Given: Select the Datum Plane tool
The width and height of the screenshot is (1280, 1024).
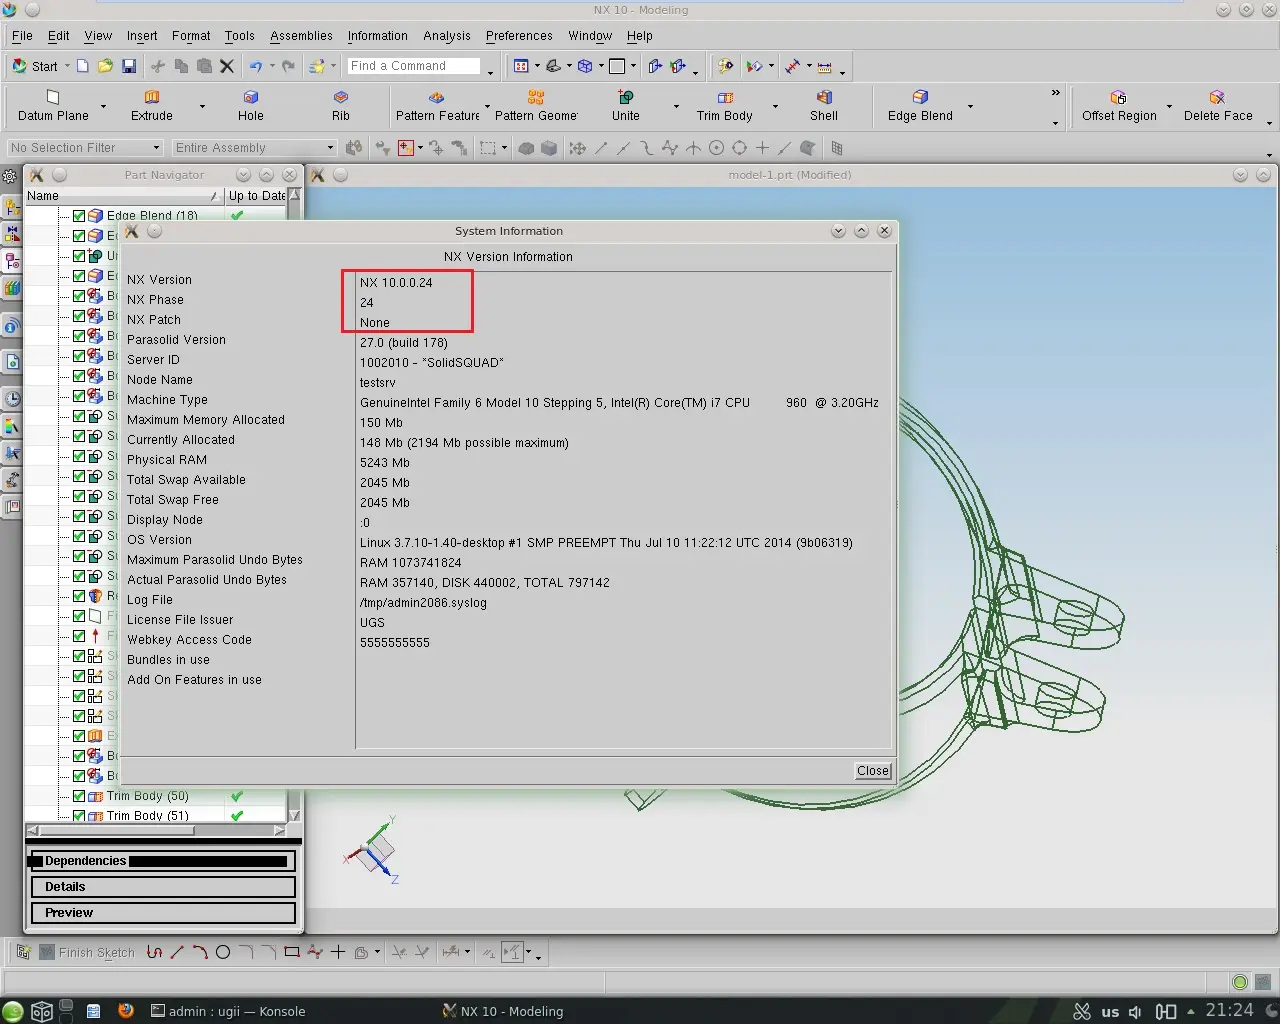Looking at the screenshot, I should pos(53,106).
